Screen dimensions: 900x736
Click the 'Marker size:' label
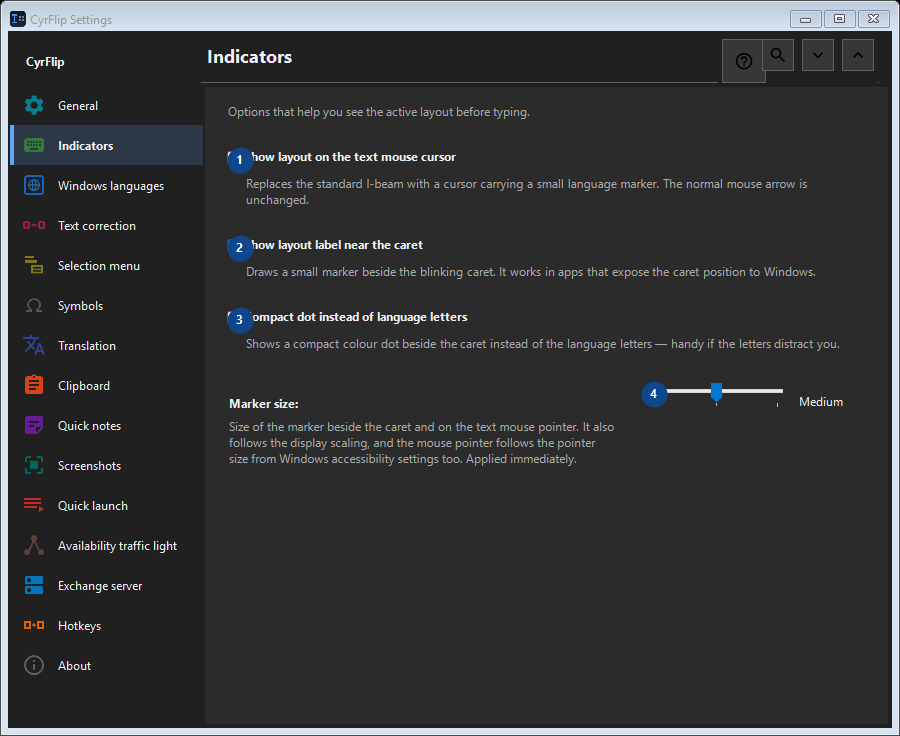point(263,404)
